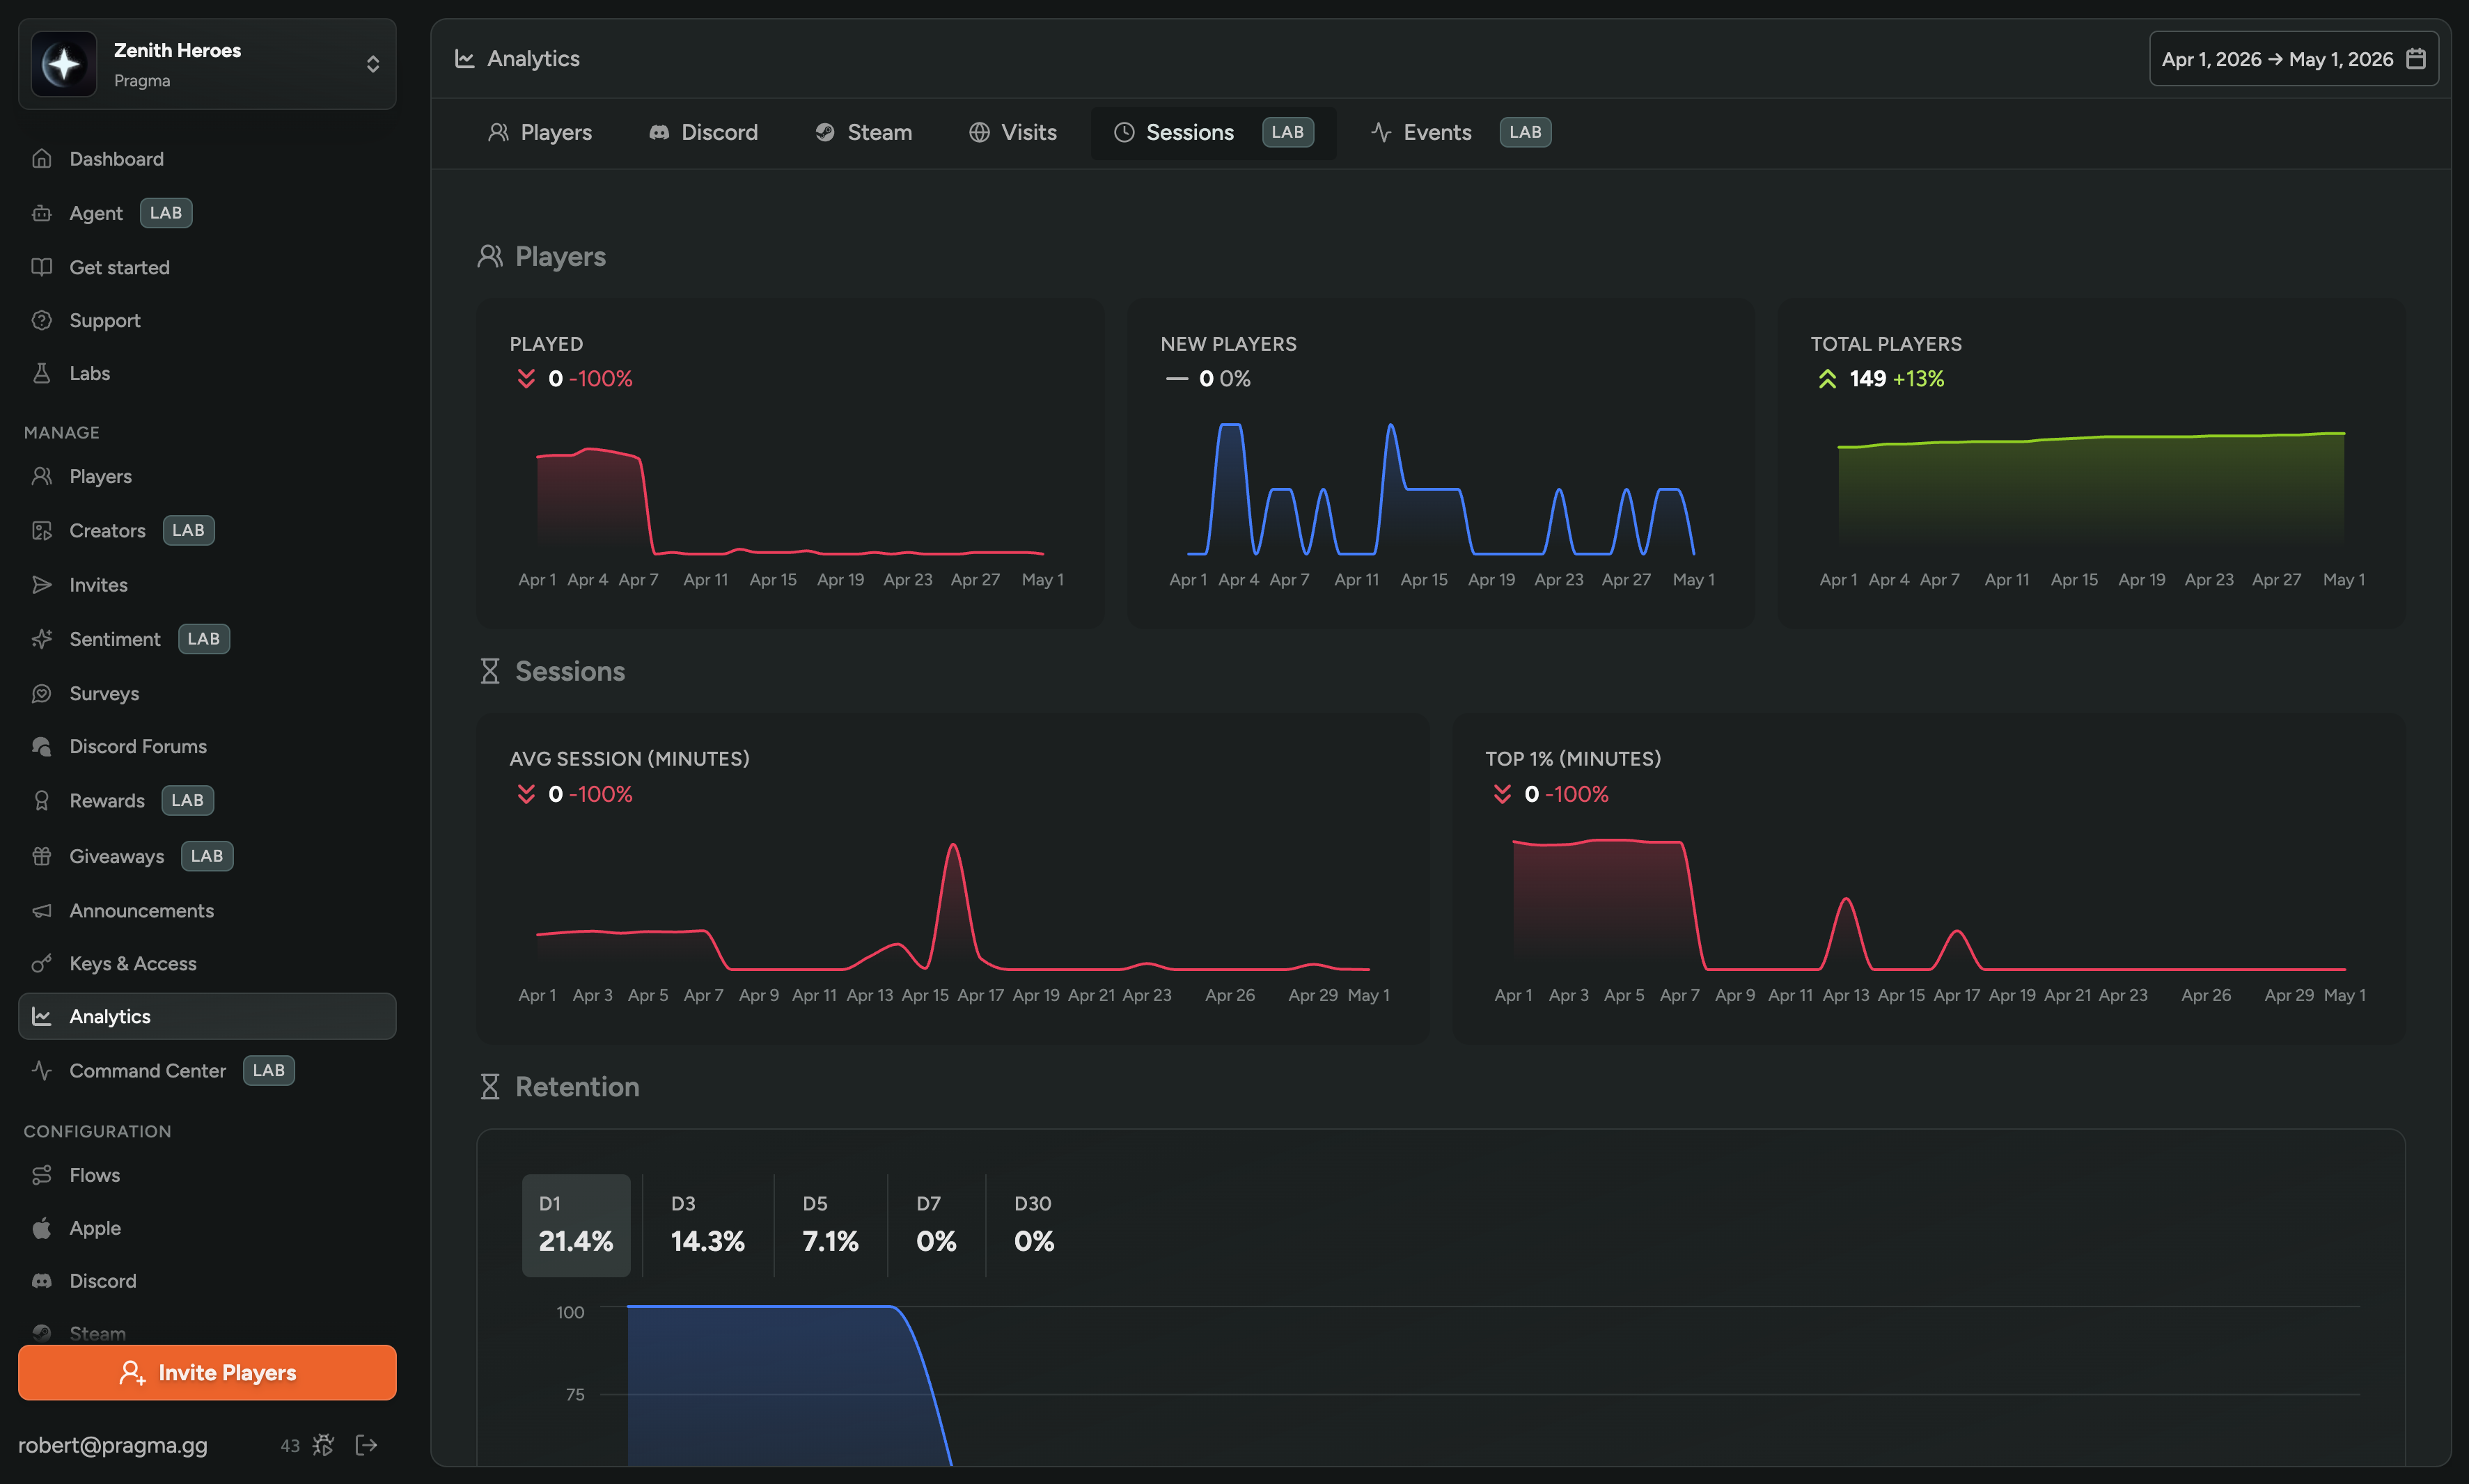Open the Agent page in the sidebar
2469x1484 pixels.
click(x=207, y=213)
